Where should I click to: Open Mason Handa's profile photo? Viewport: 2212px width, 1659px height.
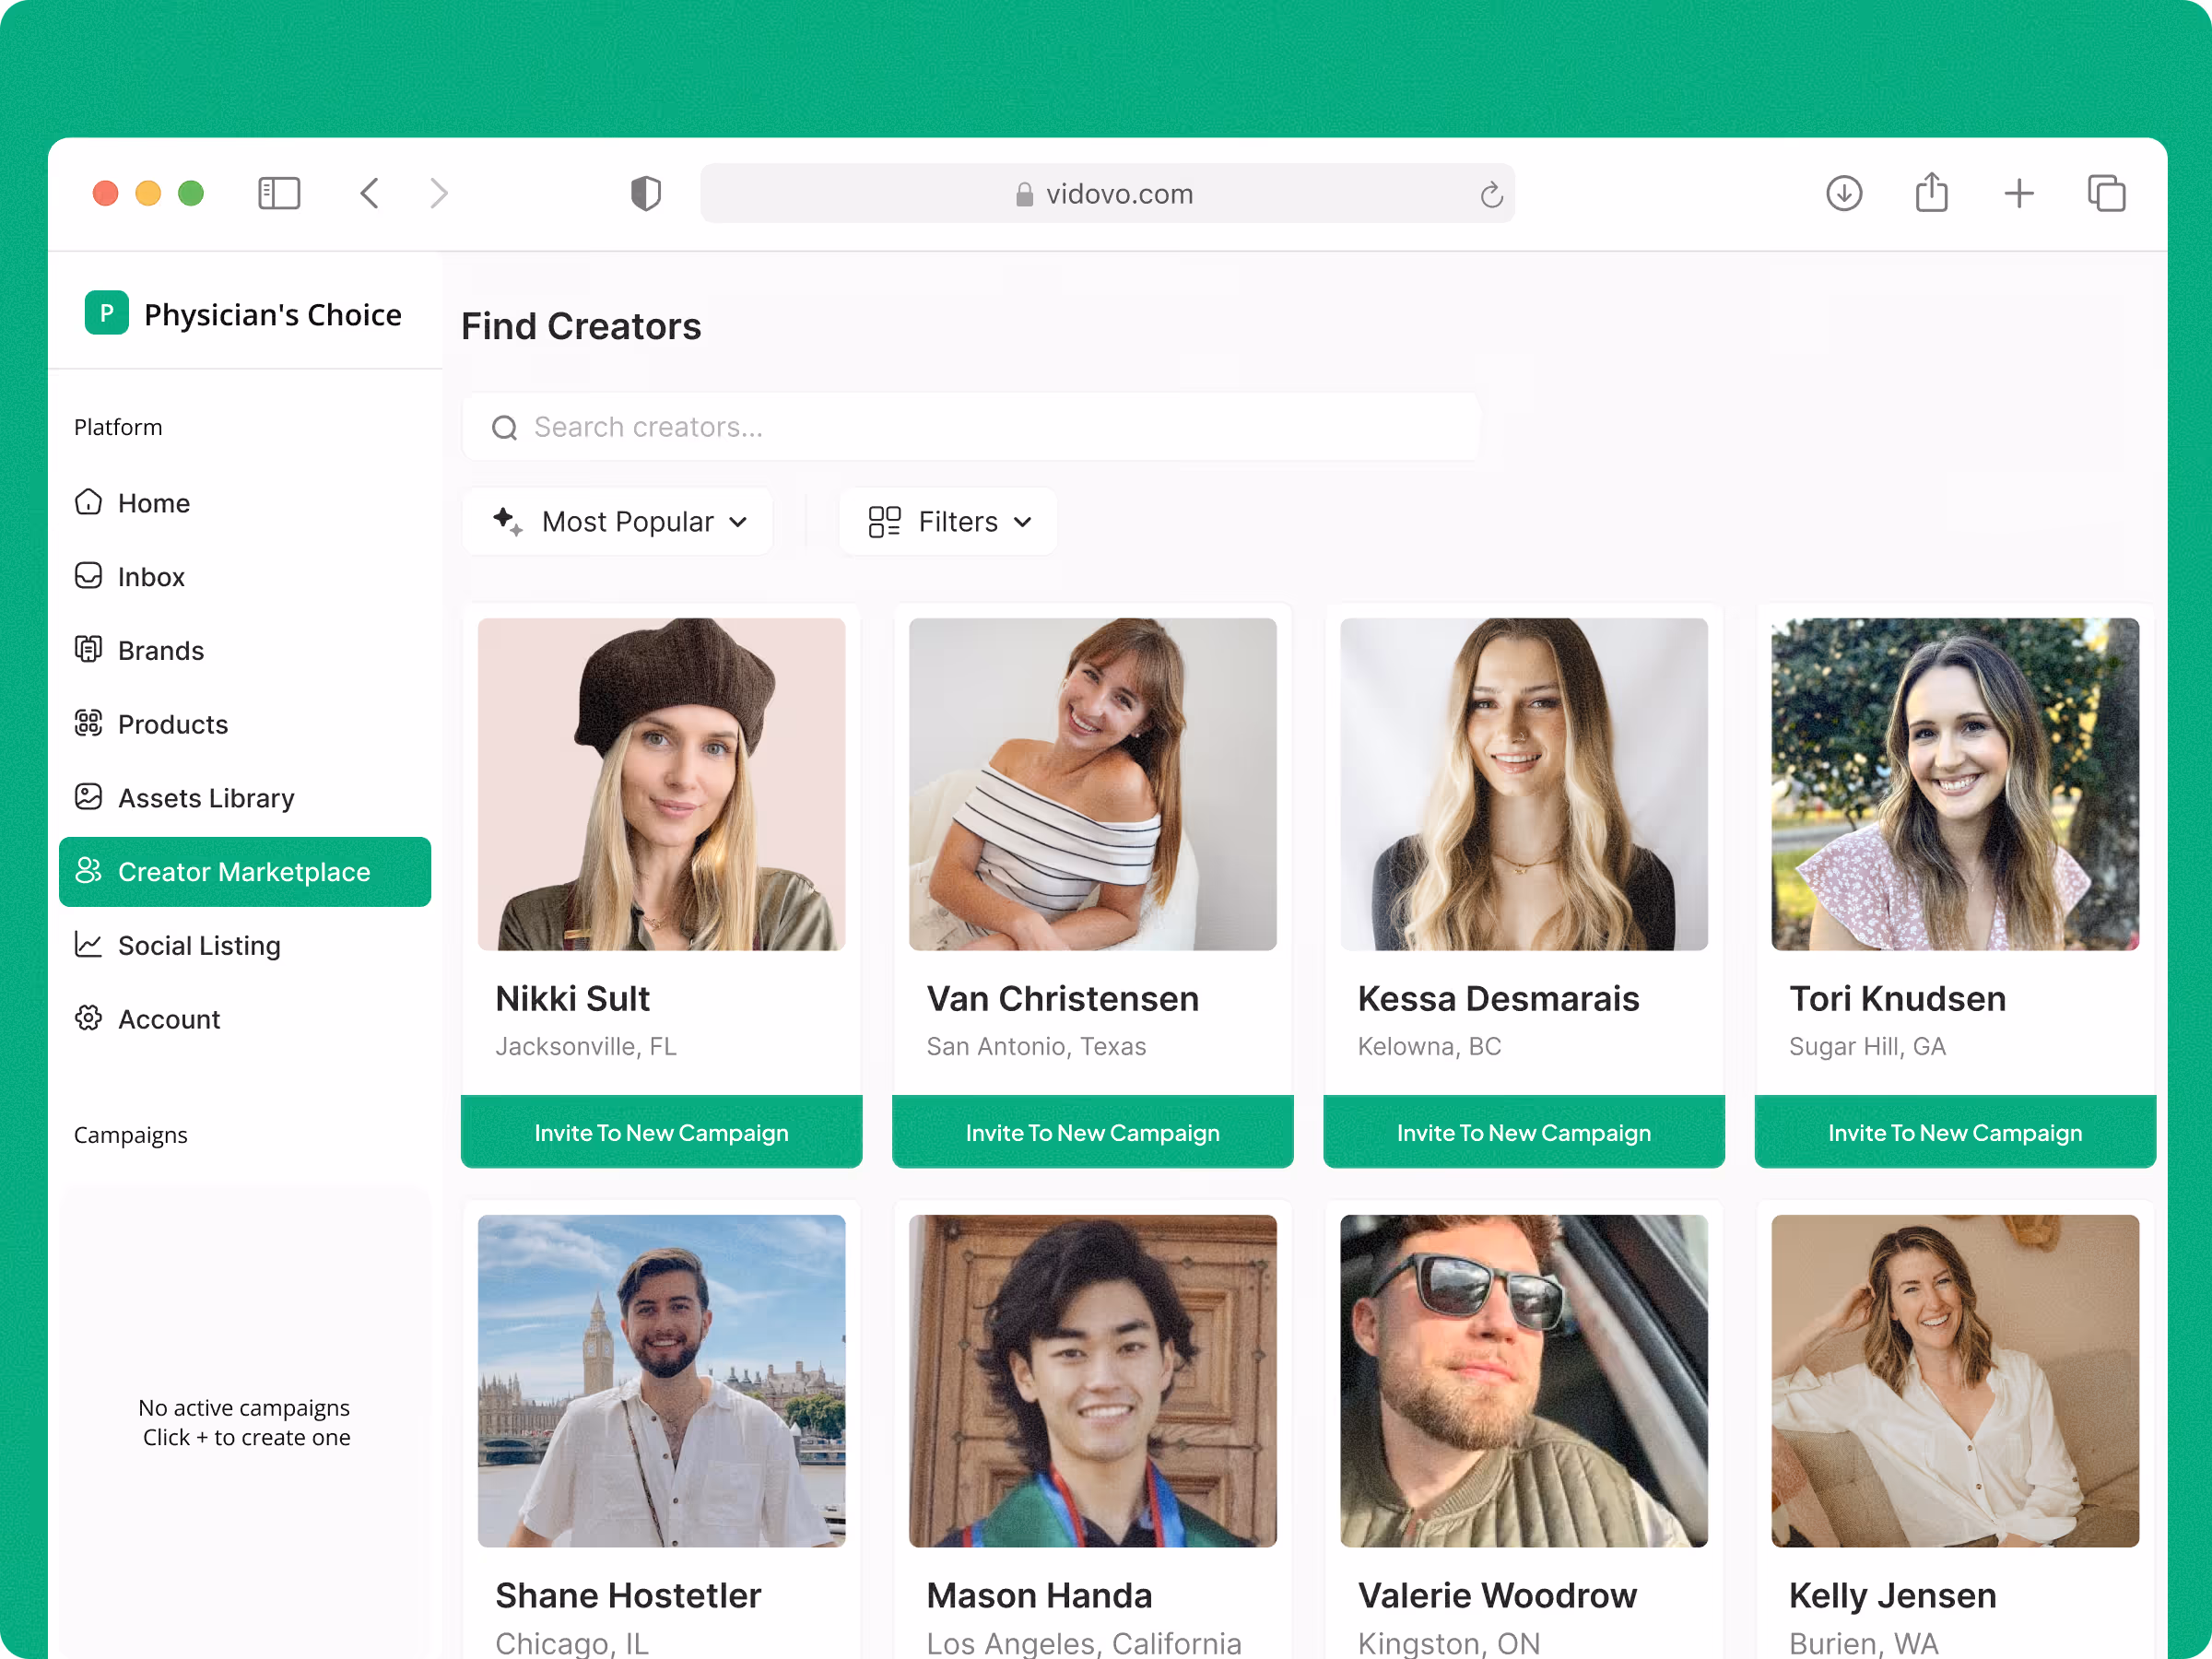click(1093, 1381)
